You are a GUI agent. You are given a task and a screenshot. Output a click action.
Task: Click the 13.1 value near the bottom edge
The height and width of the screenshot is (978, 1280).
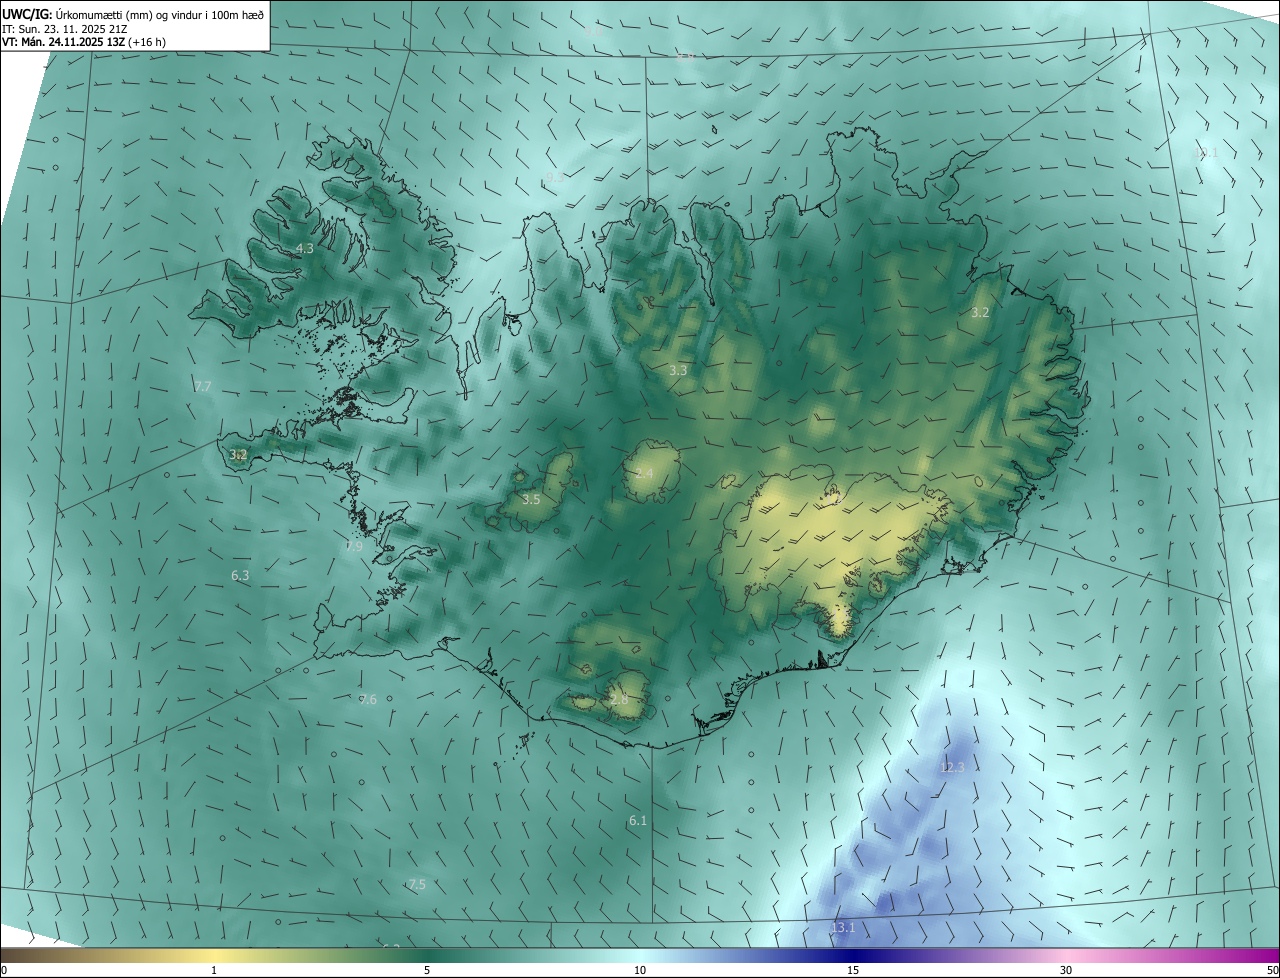(843, 927)
